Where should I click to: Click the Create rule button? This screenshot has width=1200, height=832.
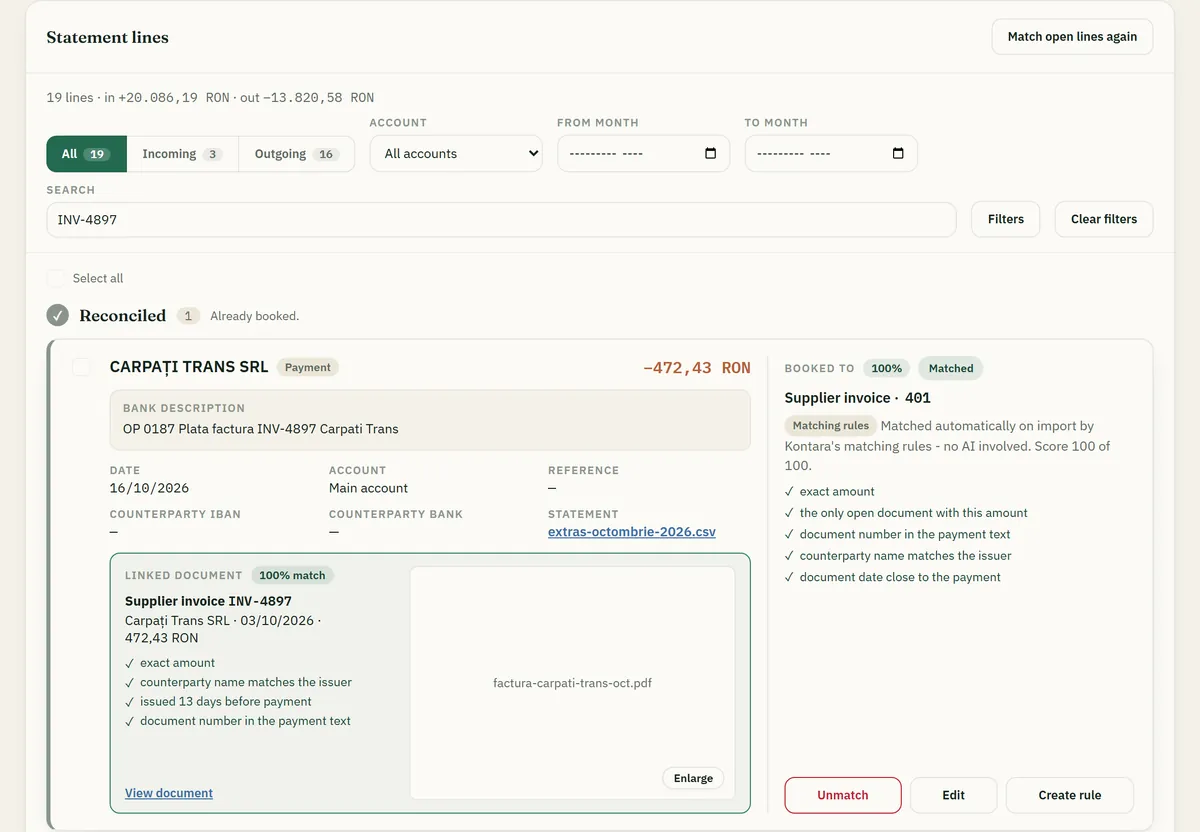pyautogui.click(x=1070, y=795)
